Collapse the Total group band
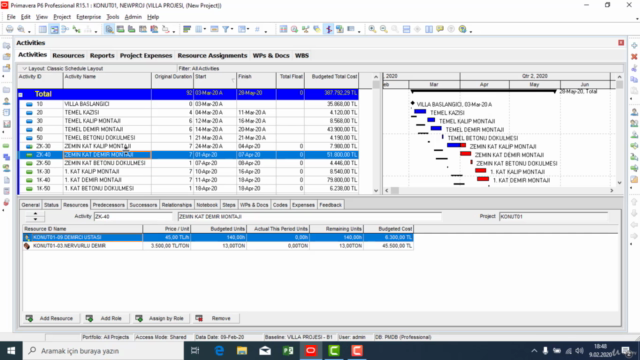This screenshot has width=640, height=360. click(20, 95)
